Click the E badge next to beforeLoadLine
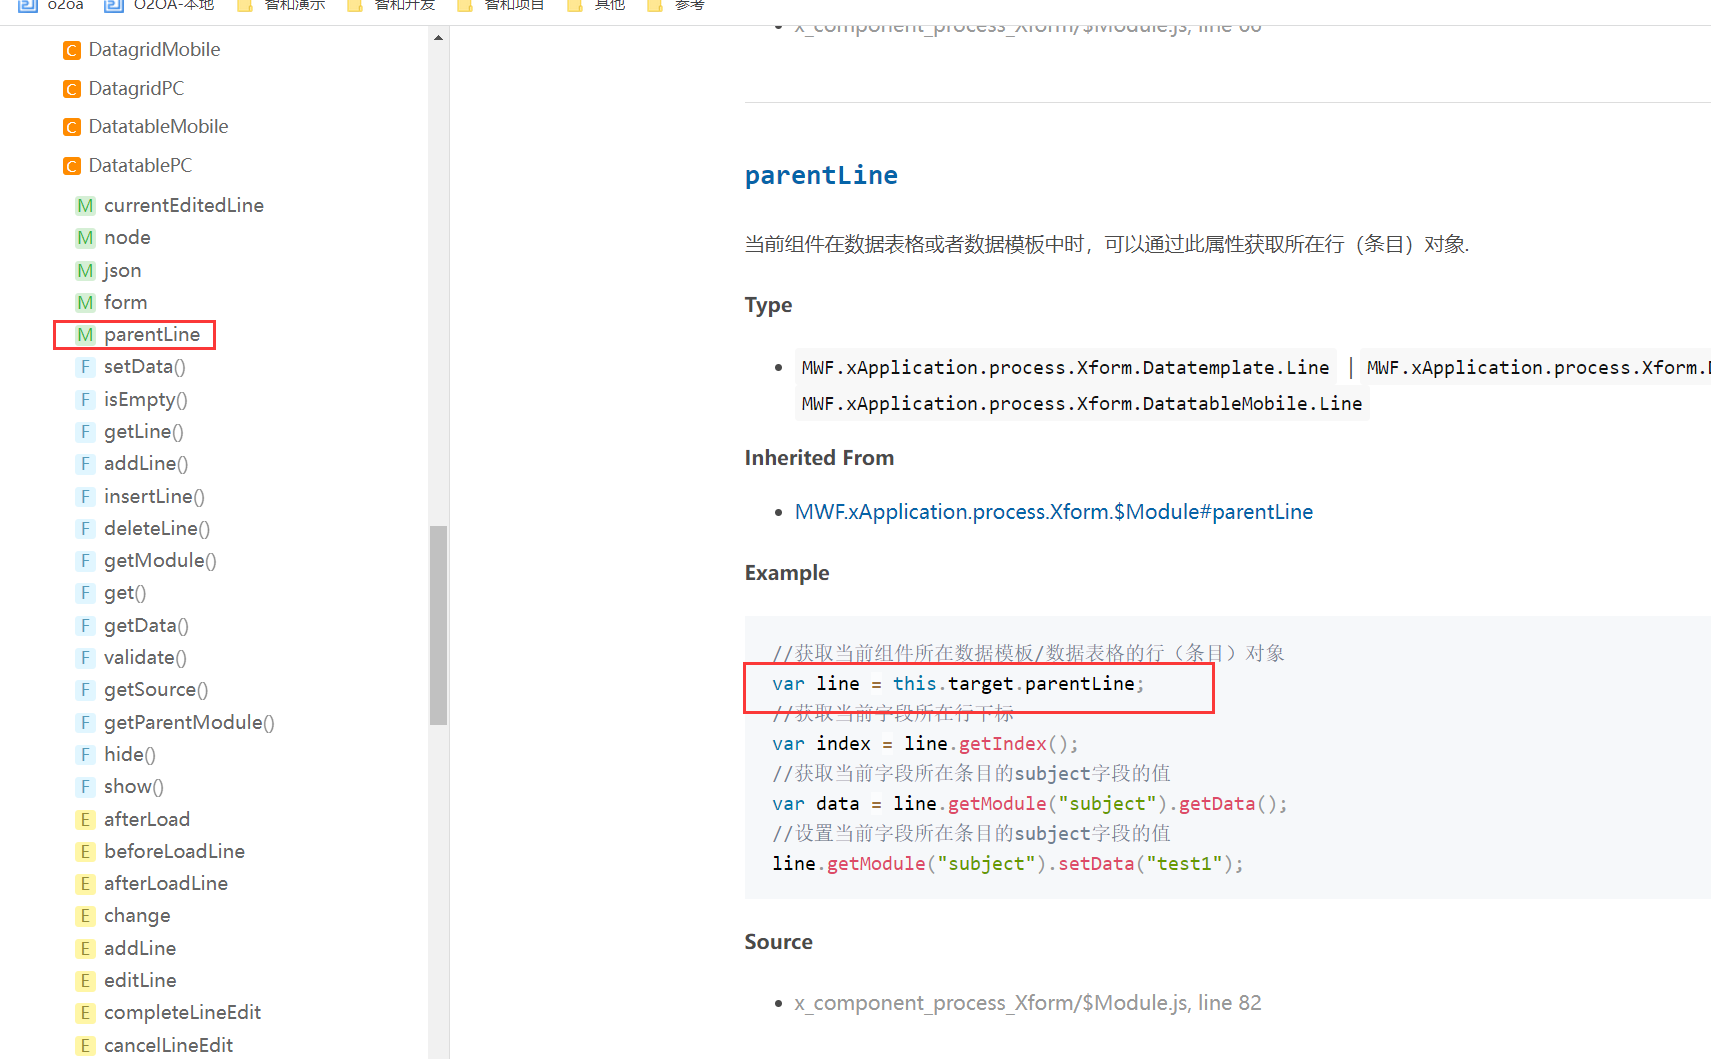The width and height of the screenshot is (1711, 1059). [x=86, y=852]
